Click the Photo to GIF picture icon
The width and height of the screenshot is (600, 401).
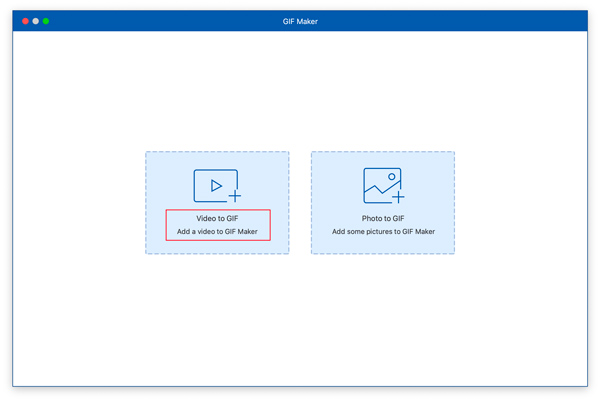coord(382,186)
